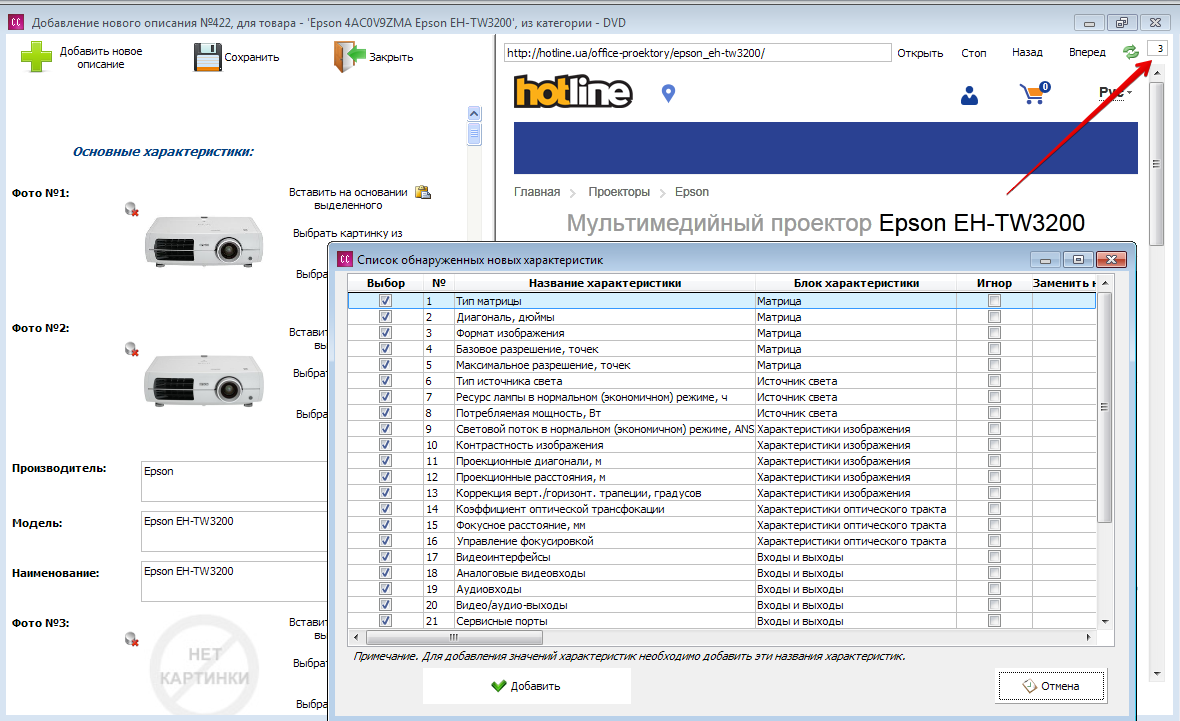Viewport: 1180px width, 721px height.
Task: Check Игнор box for Тип источника света
Action: 994,381
